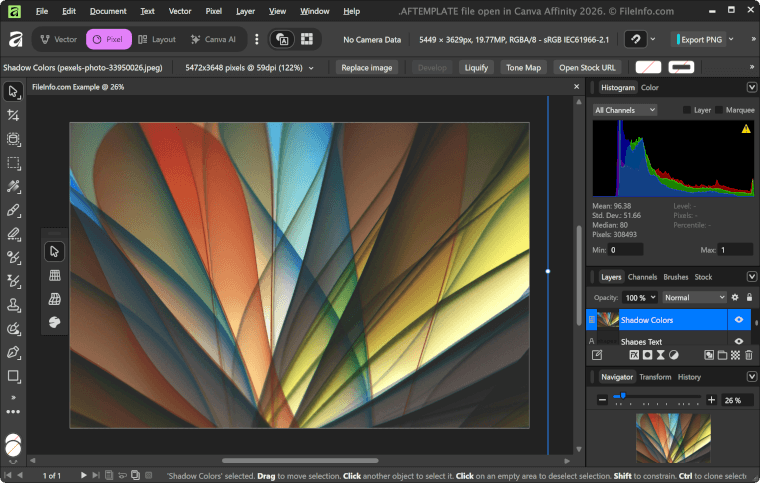
Task: Create a new group folder icon
Action: (x=722, y=355)
